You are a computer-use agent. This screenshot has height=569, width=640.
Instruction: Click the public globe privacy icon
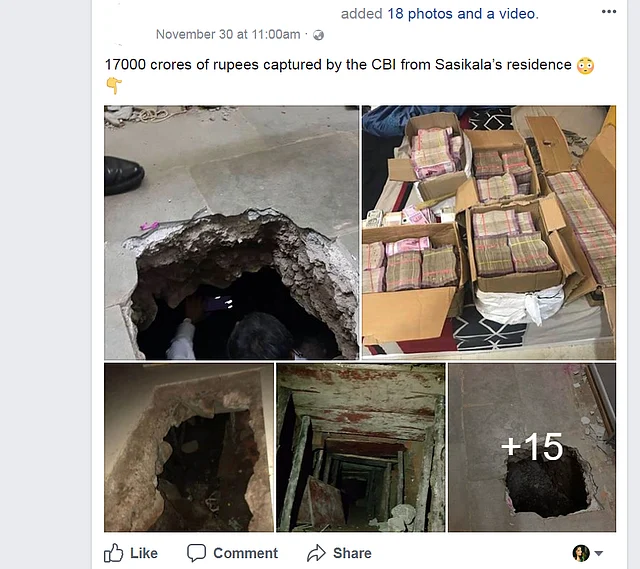point(318,35)
